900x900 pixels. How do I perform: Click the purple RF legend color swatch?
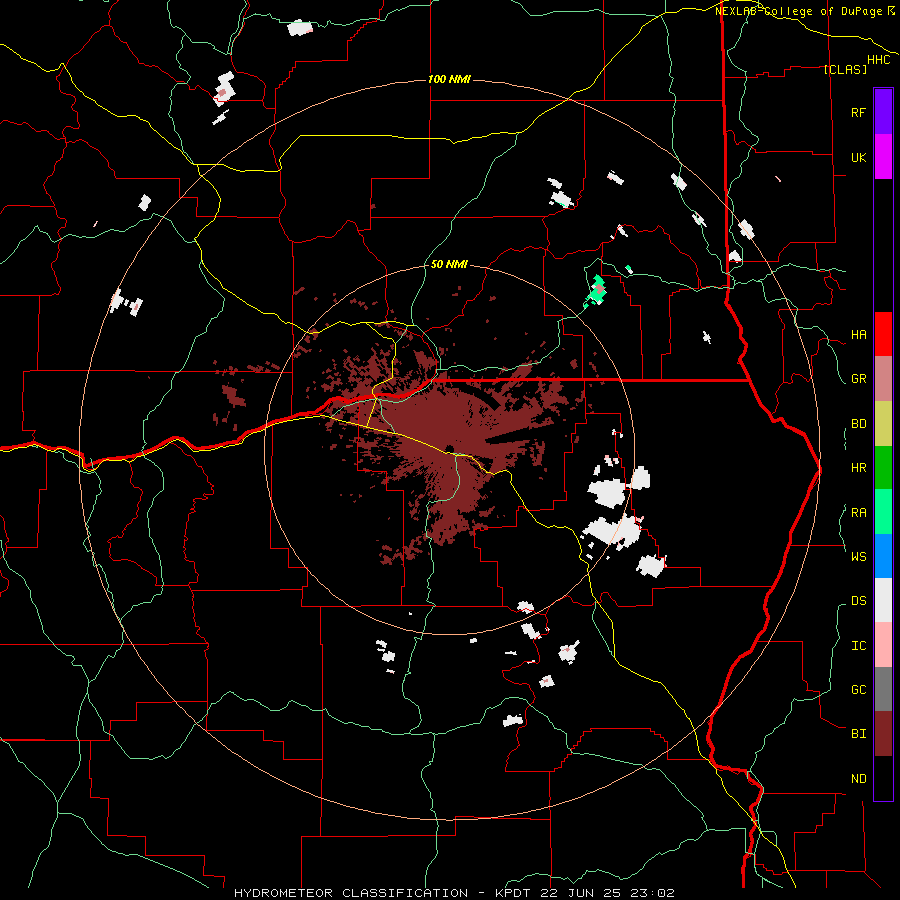point(883,112)
